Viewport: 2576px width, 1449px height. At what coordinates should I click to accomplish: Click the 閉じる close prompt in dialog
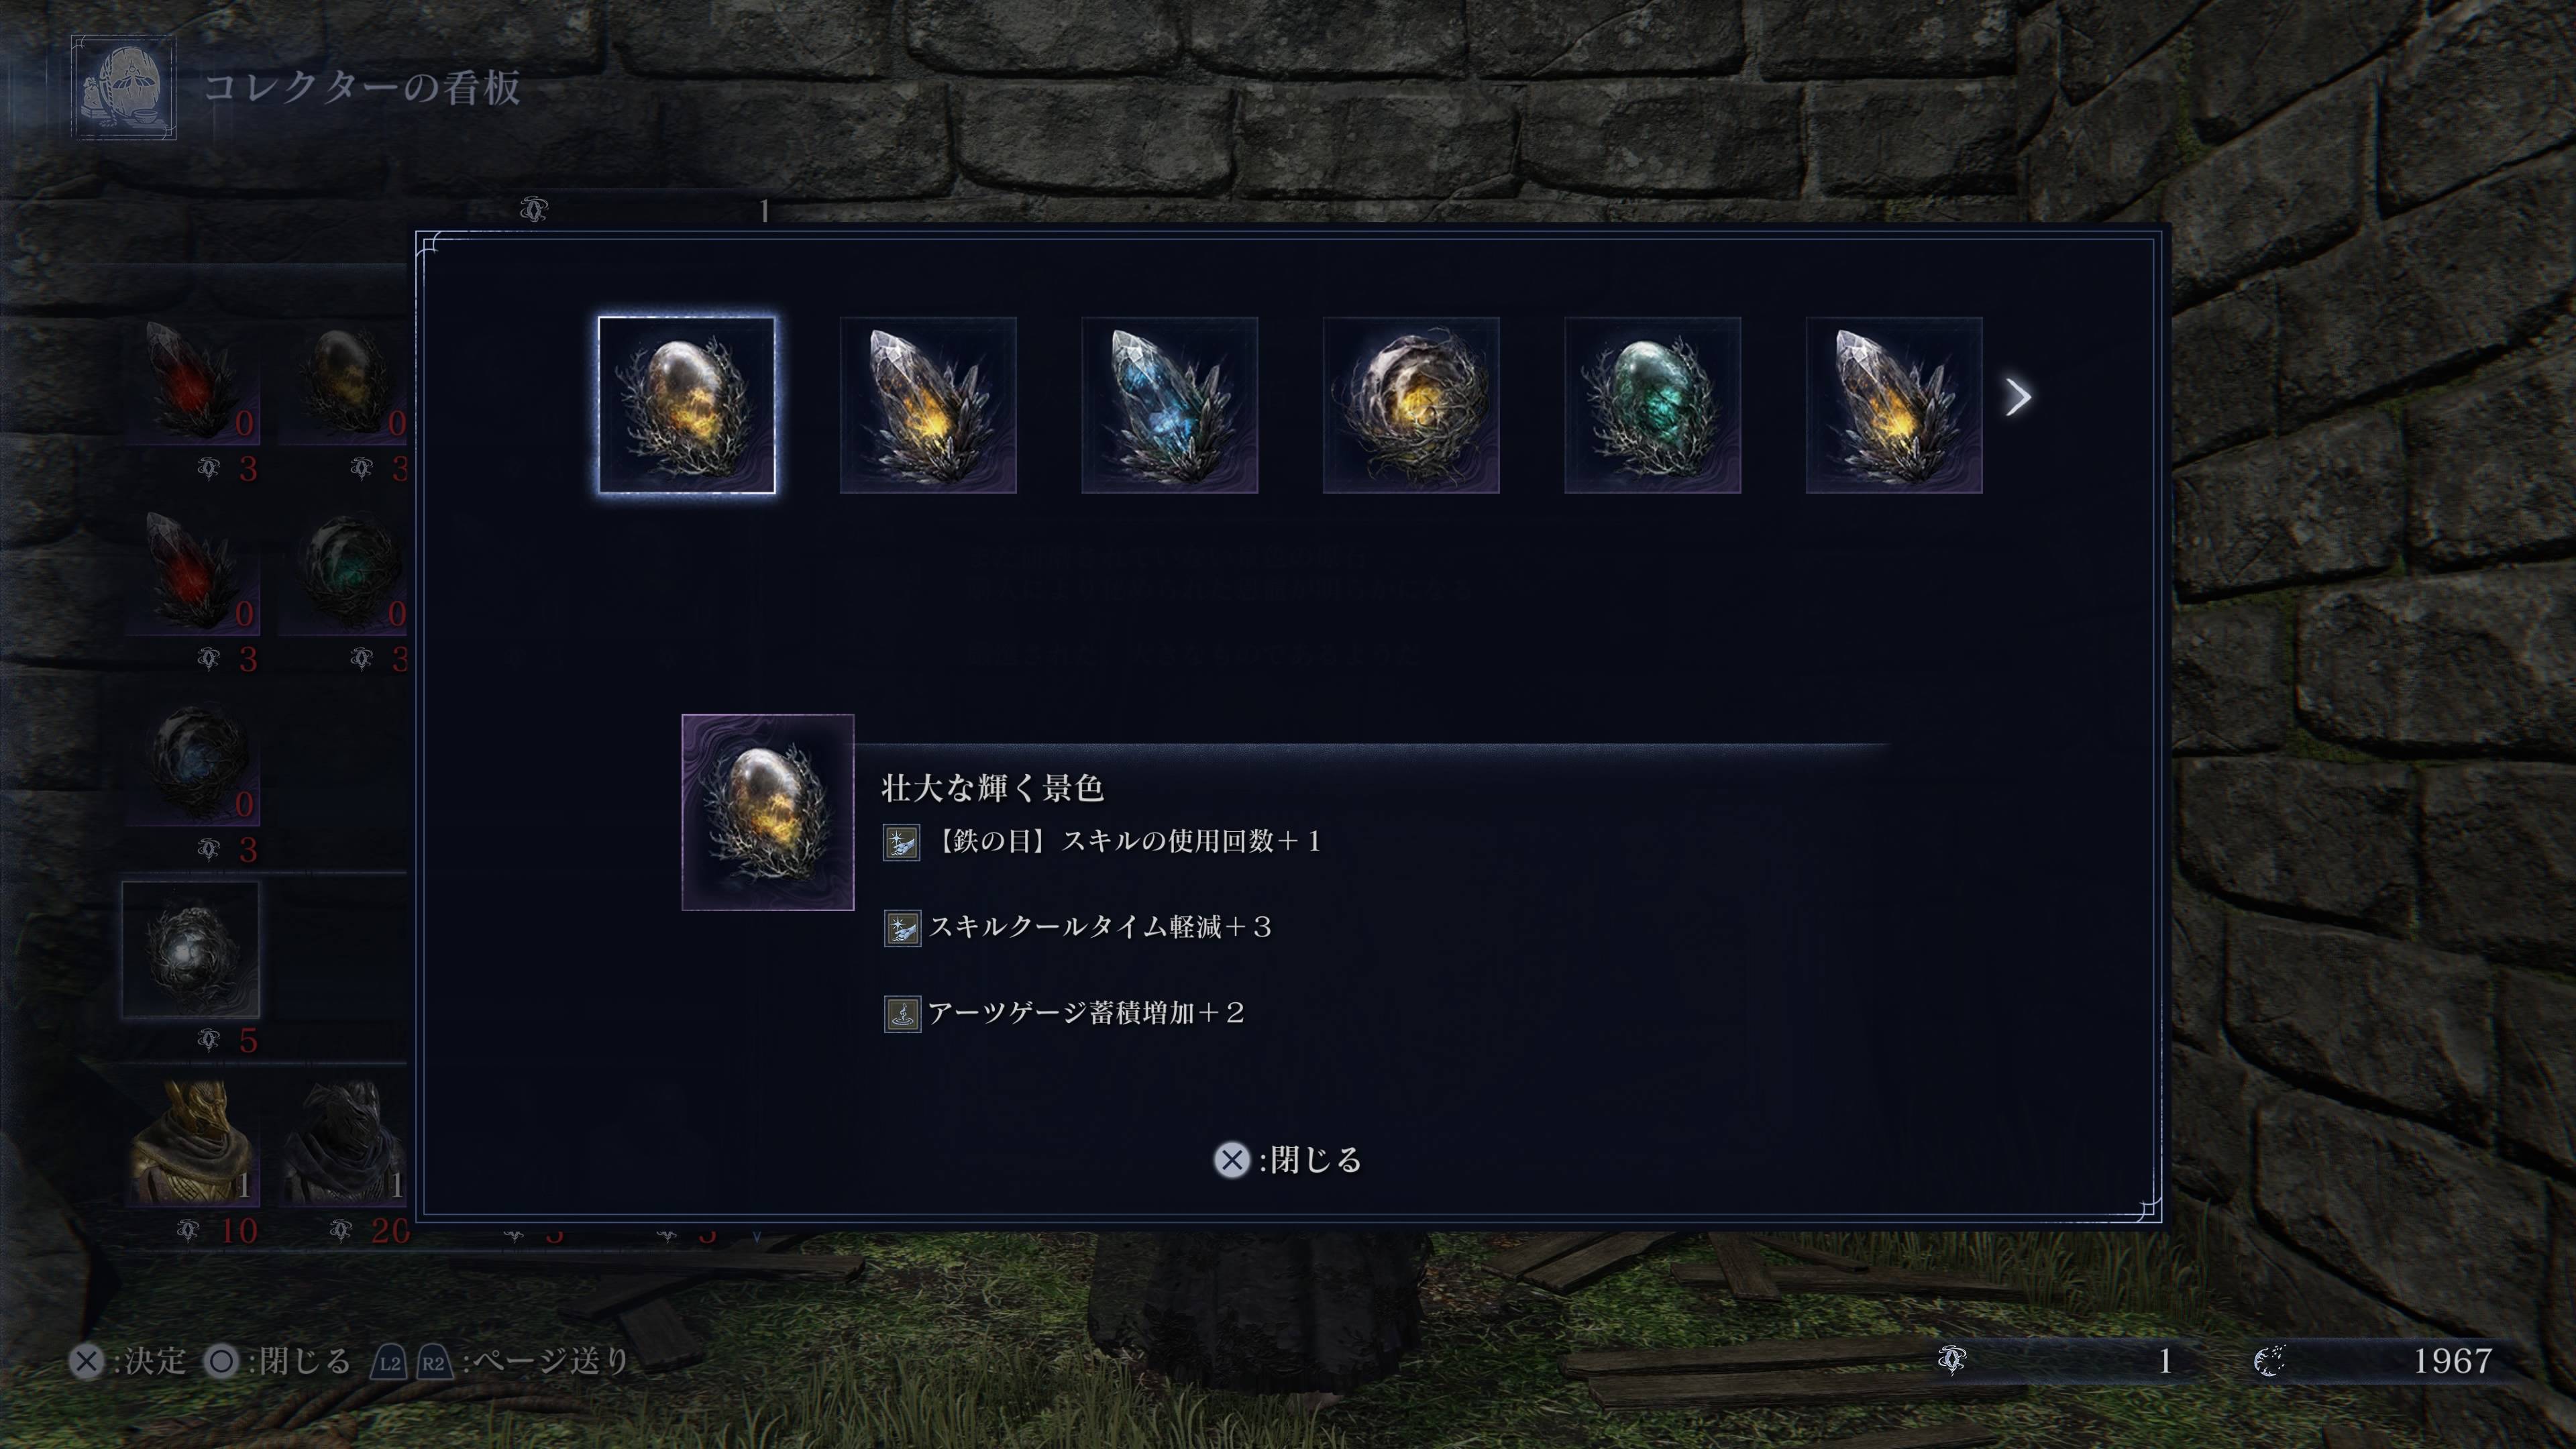point(1288,1160)
